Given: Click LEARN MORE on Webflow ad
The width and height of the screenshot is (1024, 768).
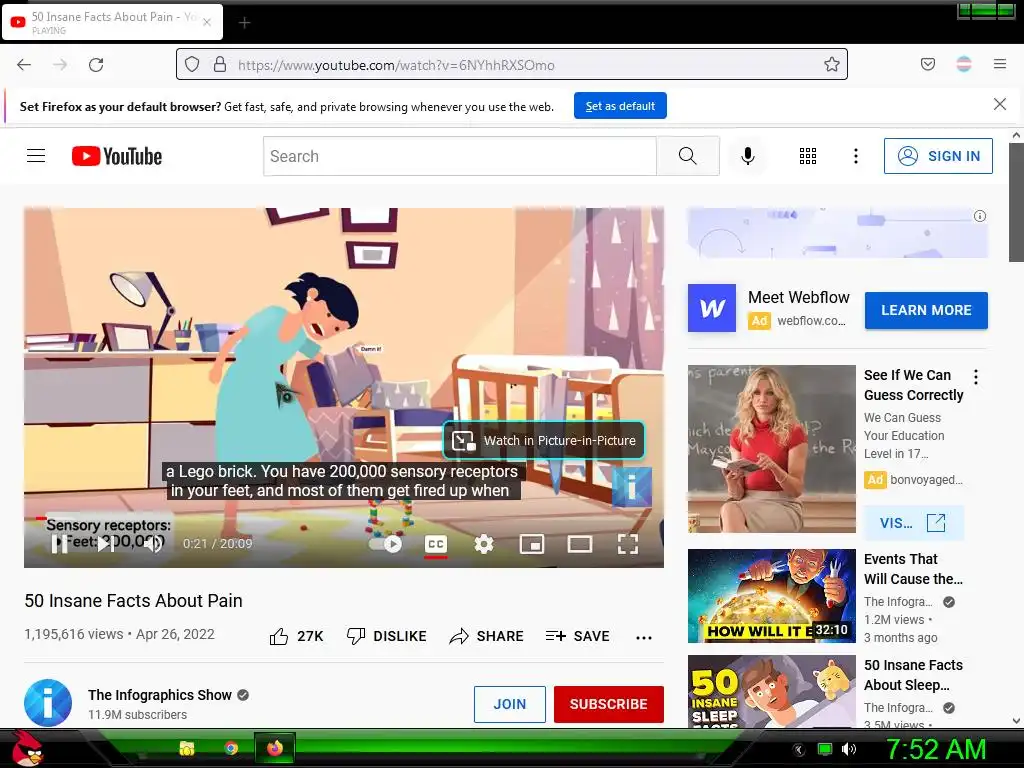Looking at the screenshot, I should coord(926,310).
